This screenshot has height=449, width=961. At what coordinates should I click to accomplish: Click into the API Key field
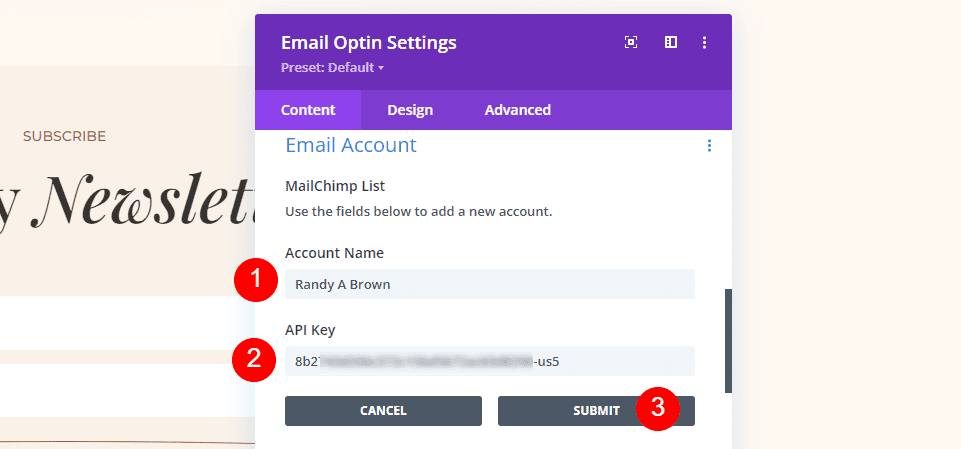pos(489,361)
